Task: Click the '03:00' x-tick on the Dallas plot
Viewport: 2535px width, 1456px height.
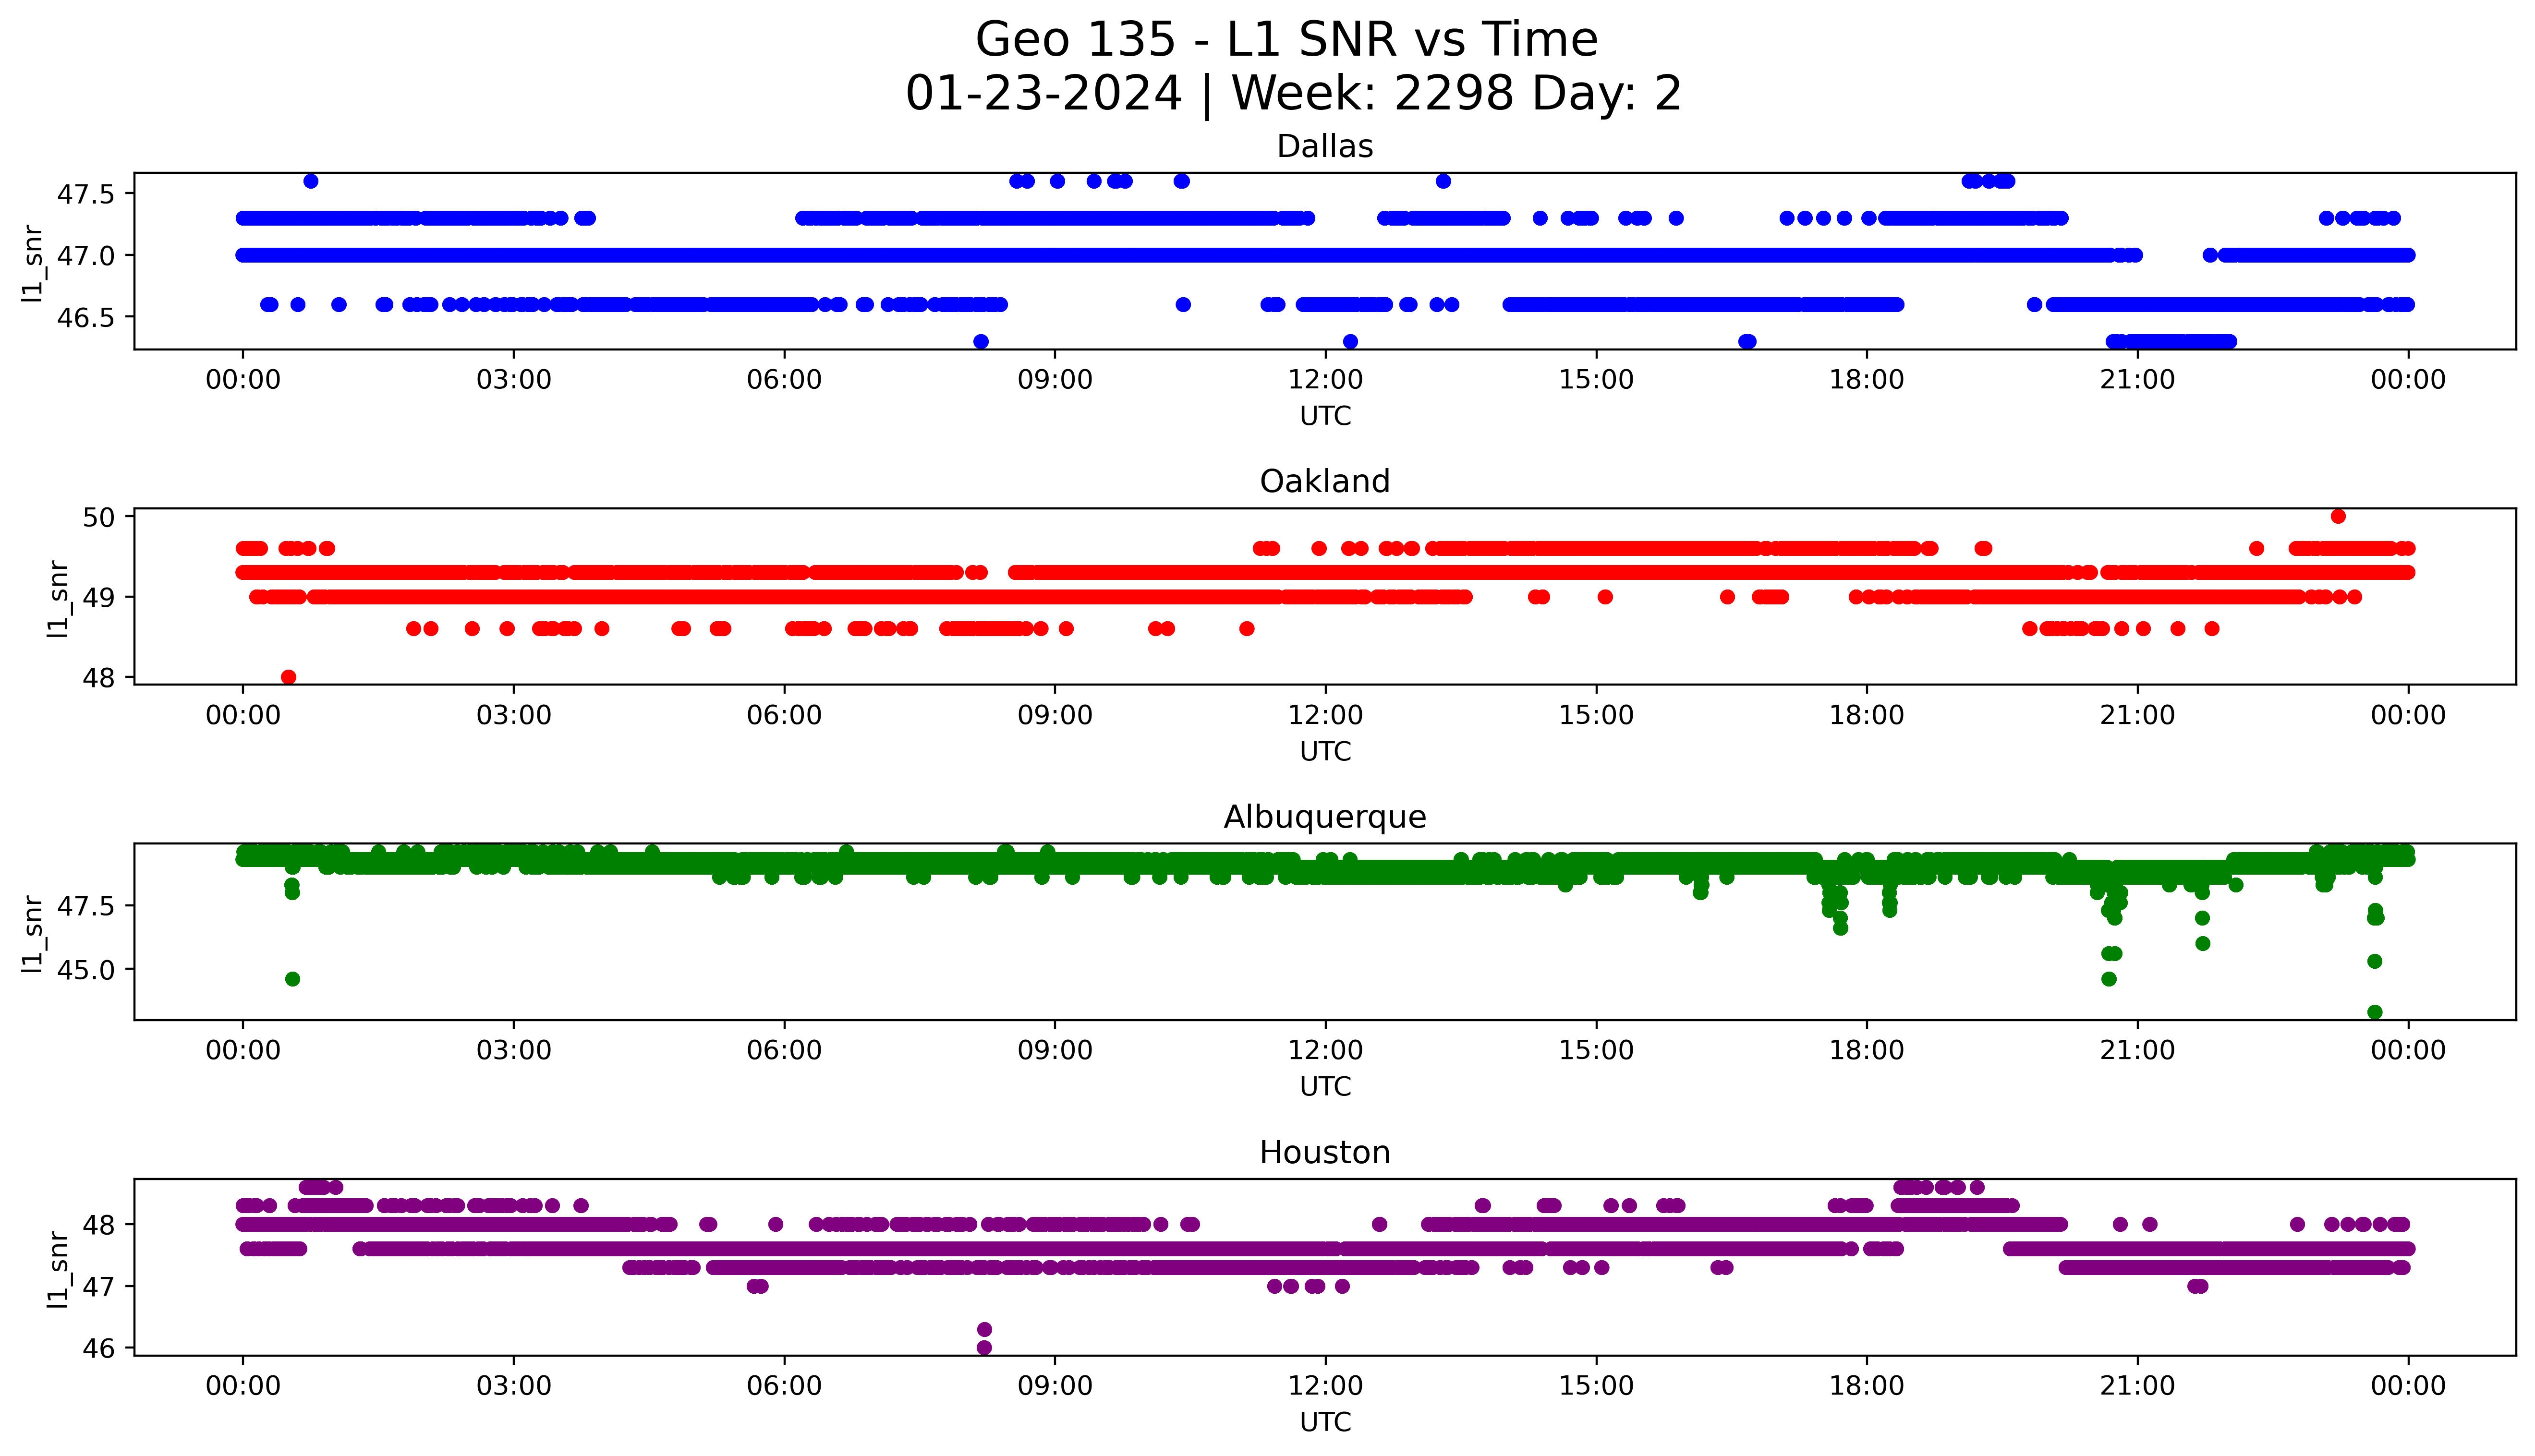Action: pyautogui.click(x=514, y=380)
